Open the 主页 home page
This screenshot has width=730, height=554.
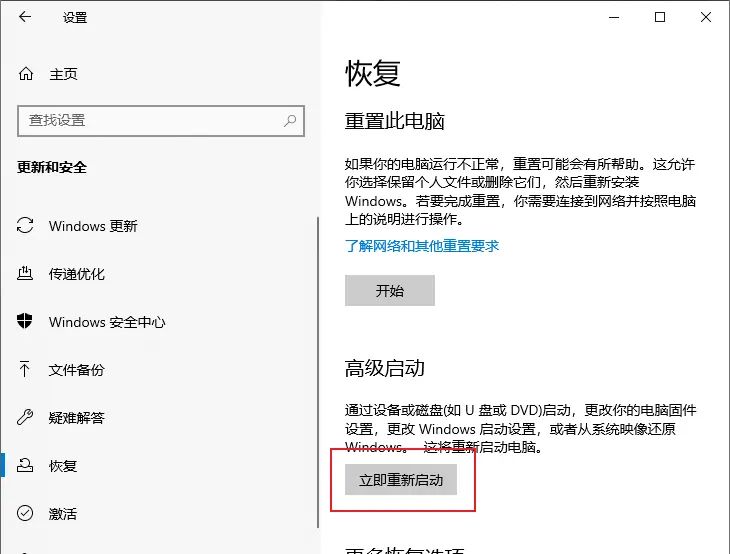click(63, 74)
